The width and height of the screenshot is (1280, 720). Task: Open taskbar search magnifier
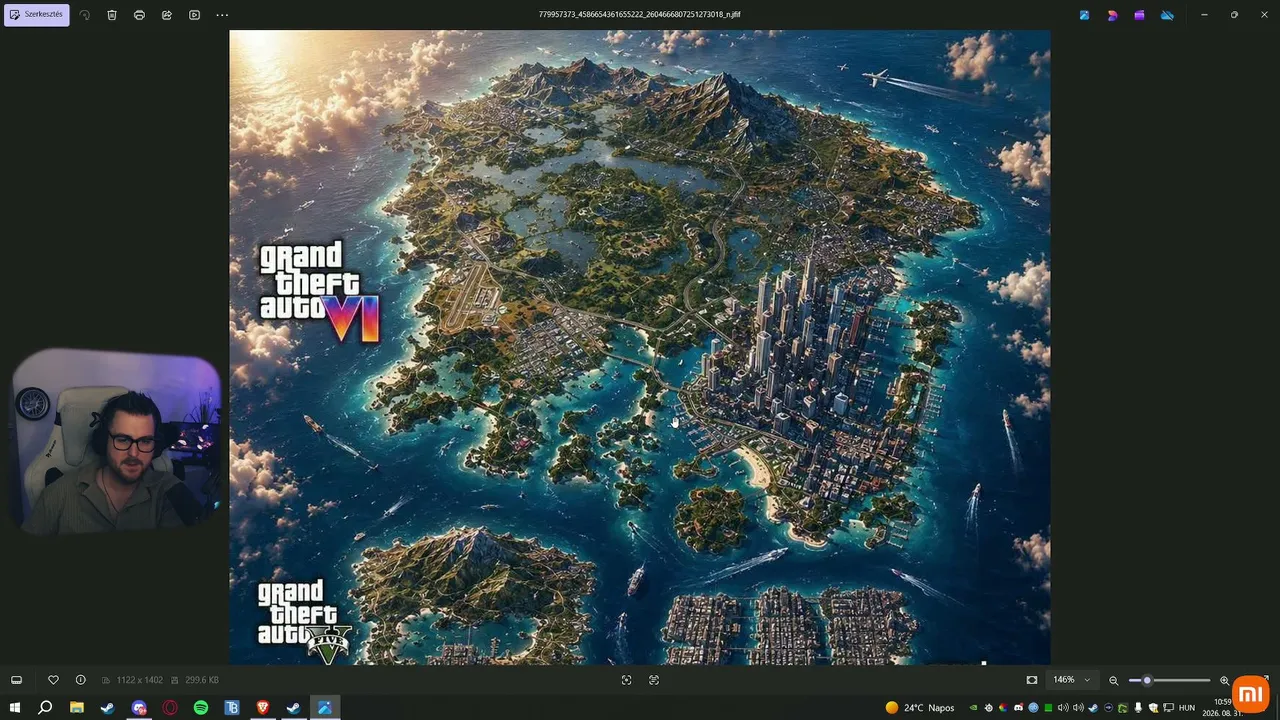[45, 708]
